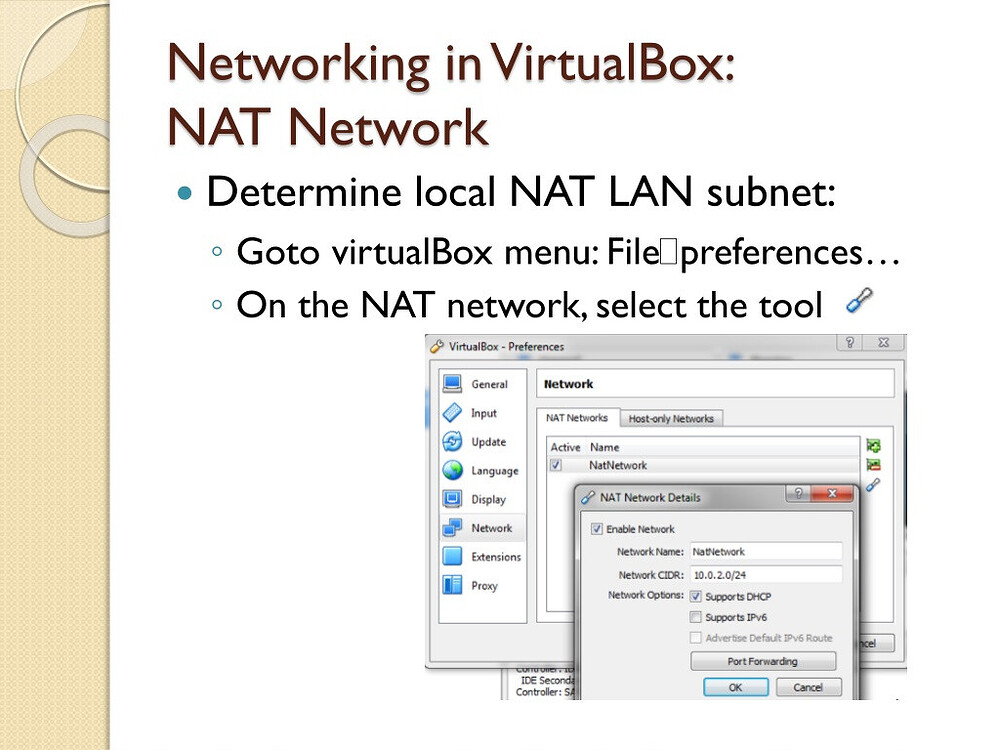Switch to the Host-only Networks tab
The height and width of the screenshot is (750, 999).
(671, 419)
